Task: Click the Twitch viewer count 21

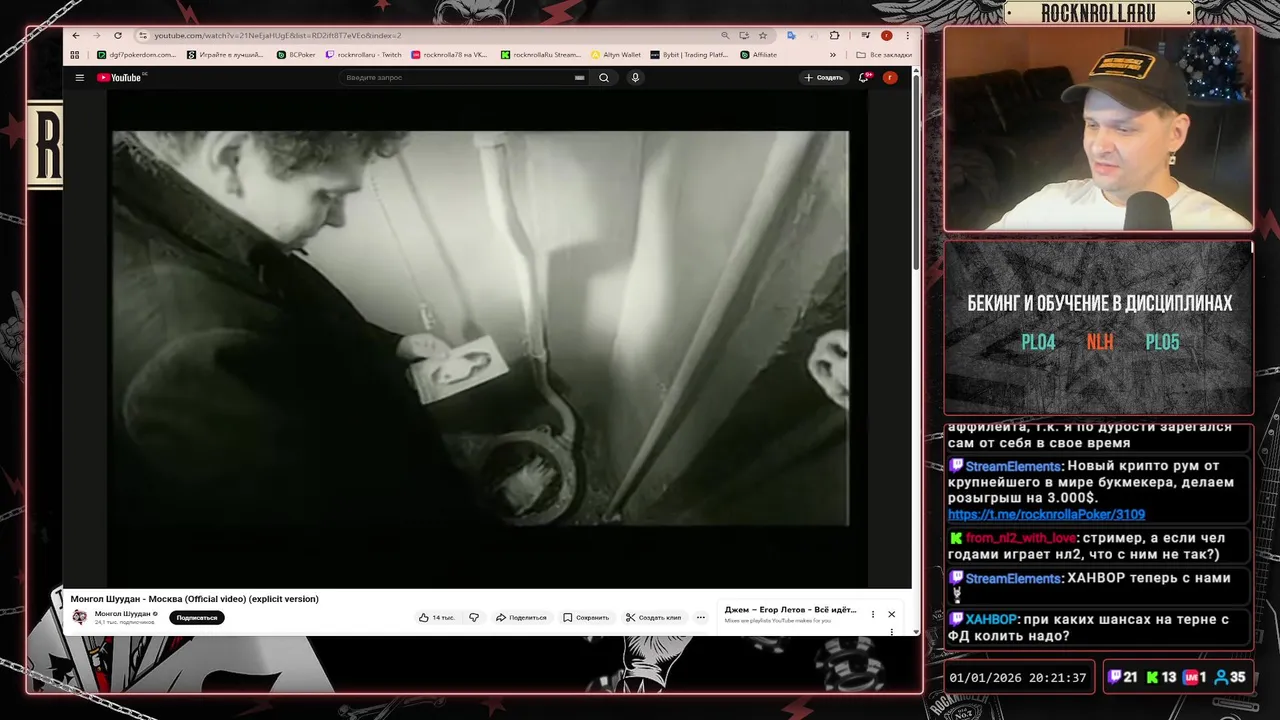Action: [1123, 677]
